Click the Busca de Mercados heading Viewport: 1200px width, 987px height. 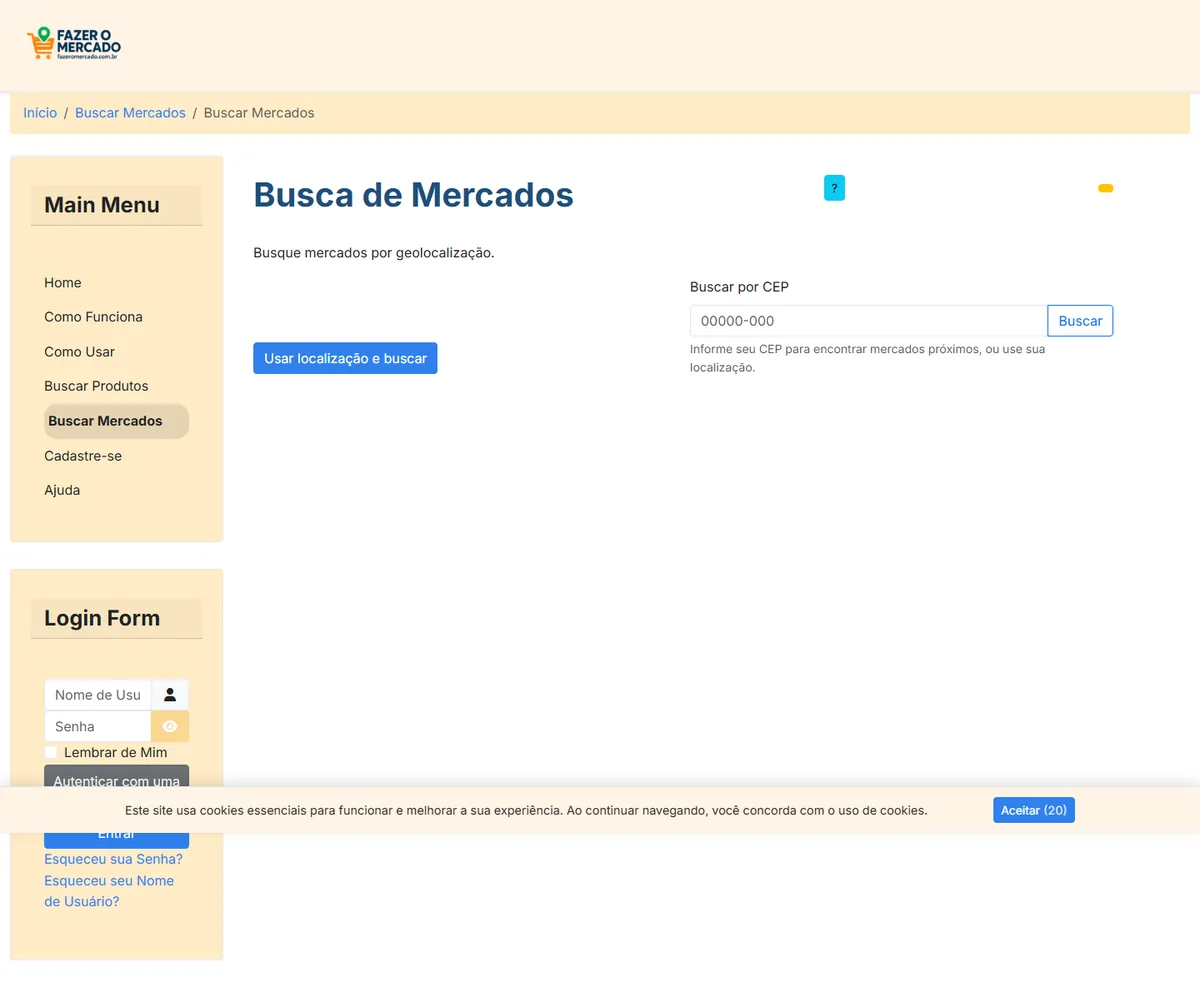pos(413,194)
